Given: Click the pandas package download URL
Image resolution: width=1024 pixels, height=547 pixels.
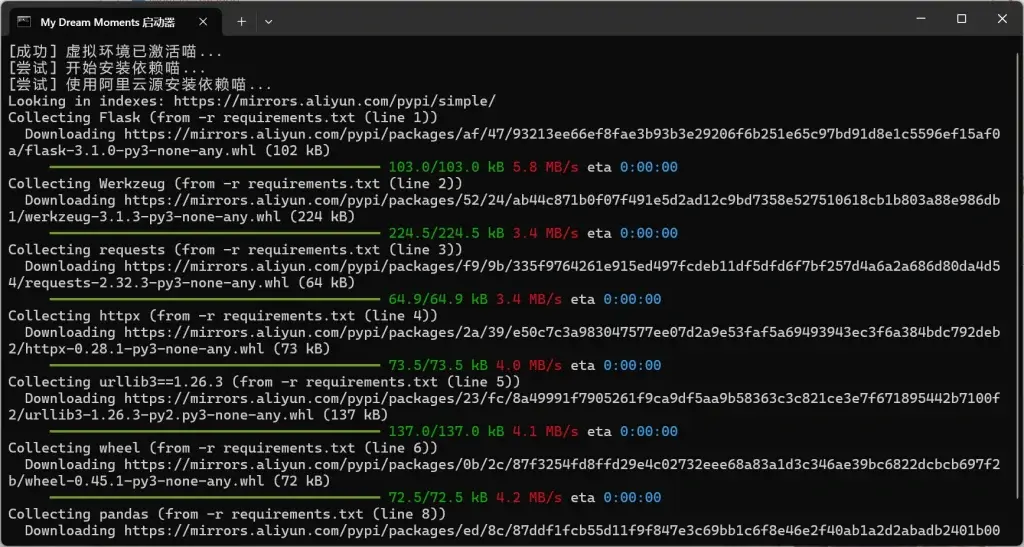Looking at the screenshot, I should tap(560, 530).
